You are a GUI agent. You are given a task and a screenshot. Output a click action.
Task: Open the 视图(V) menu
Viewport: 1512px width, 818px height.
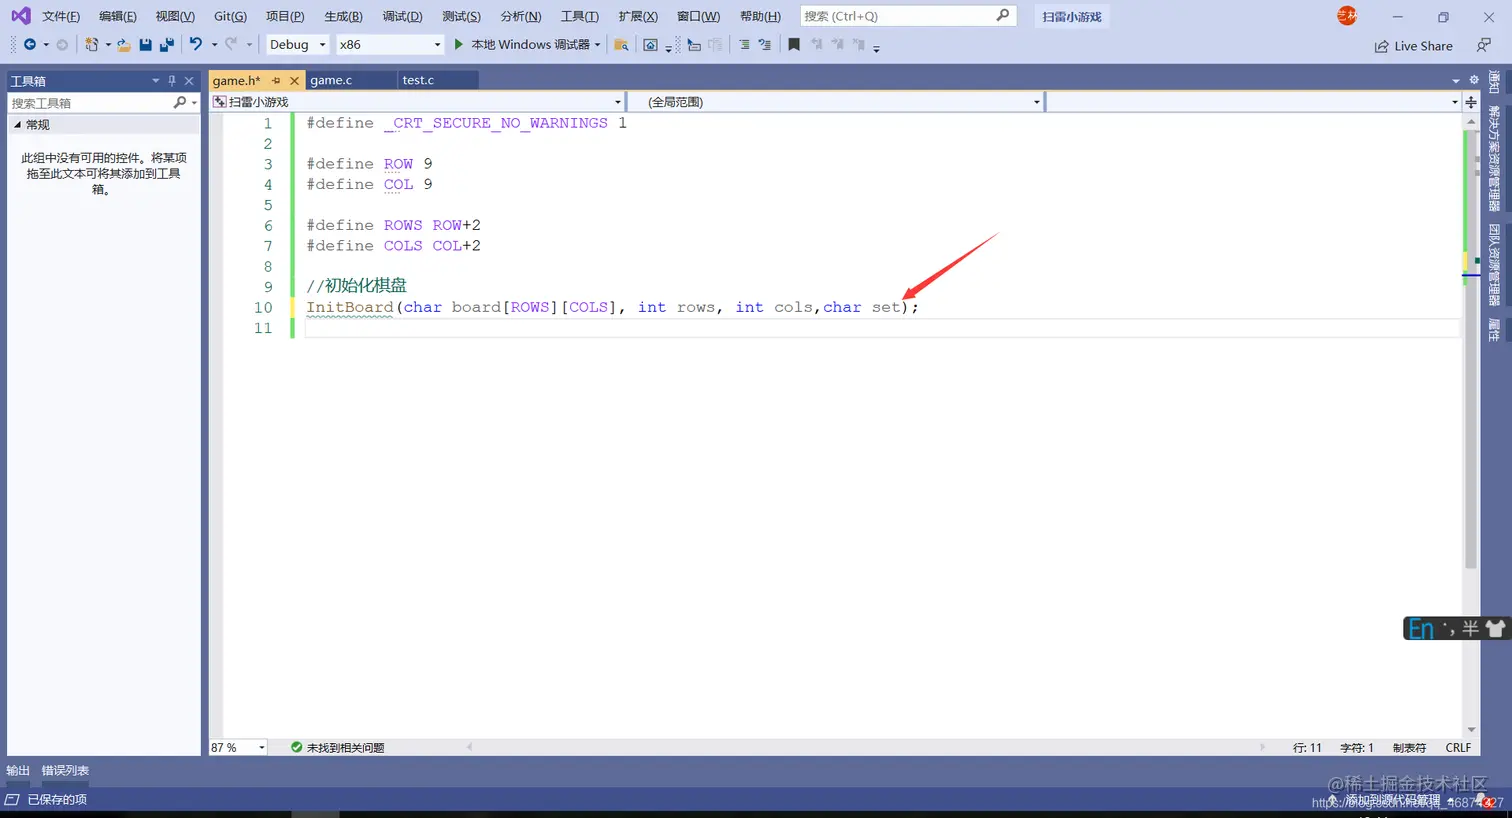tap(175, 16)
